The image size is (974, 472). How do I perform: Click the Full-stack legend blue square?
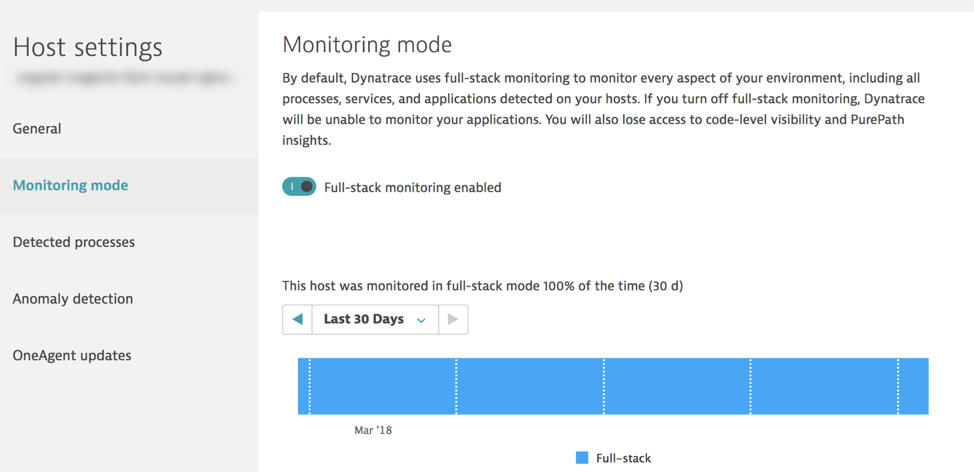click(x=582, y=458)
